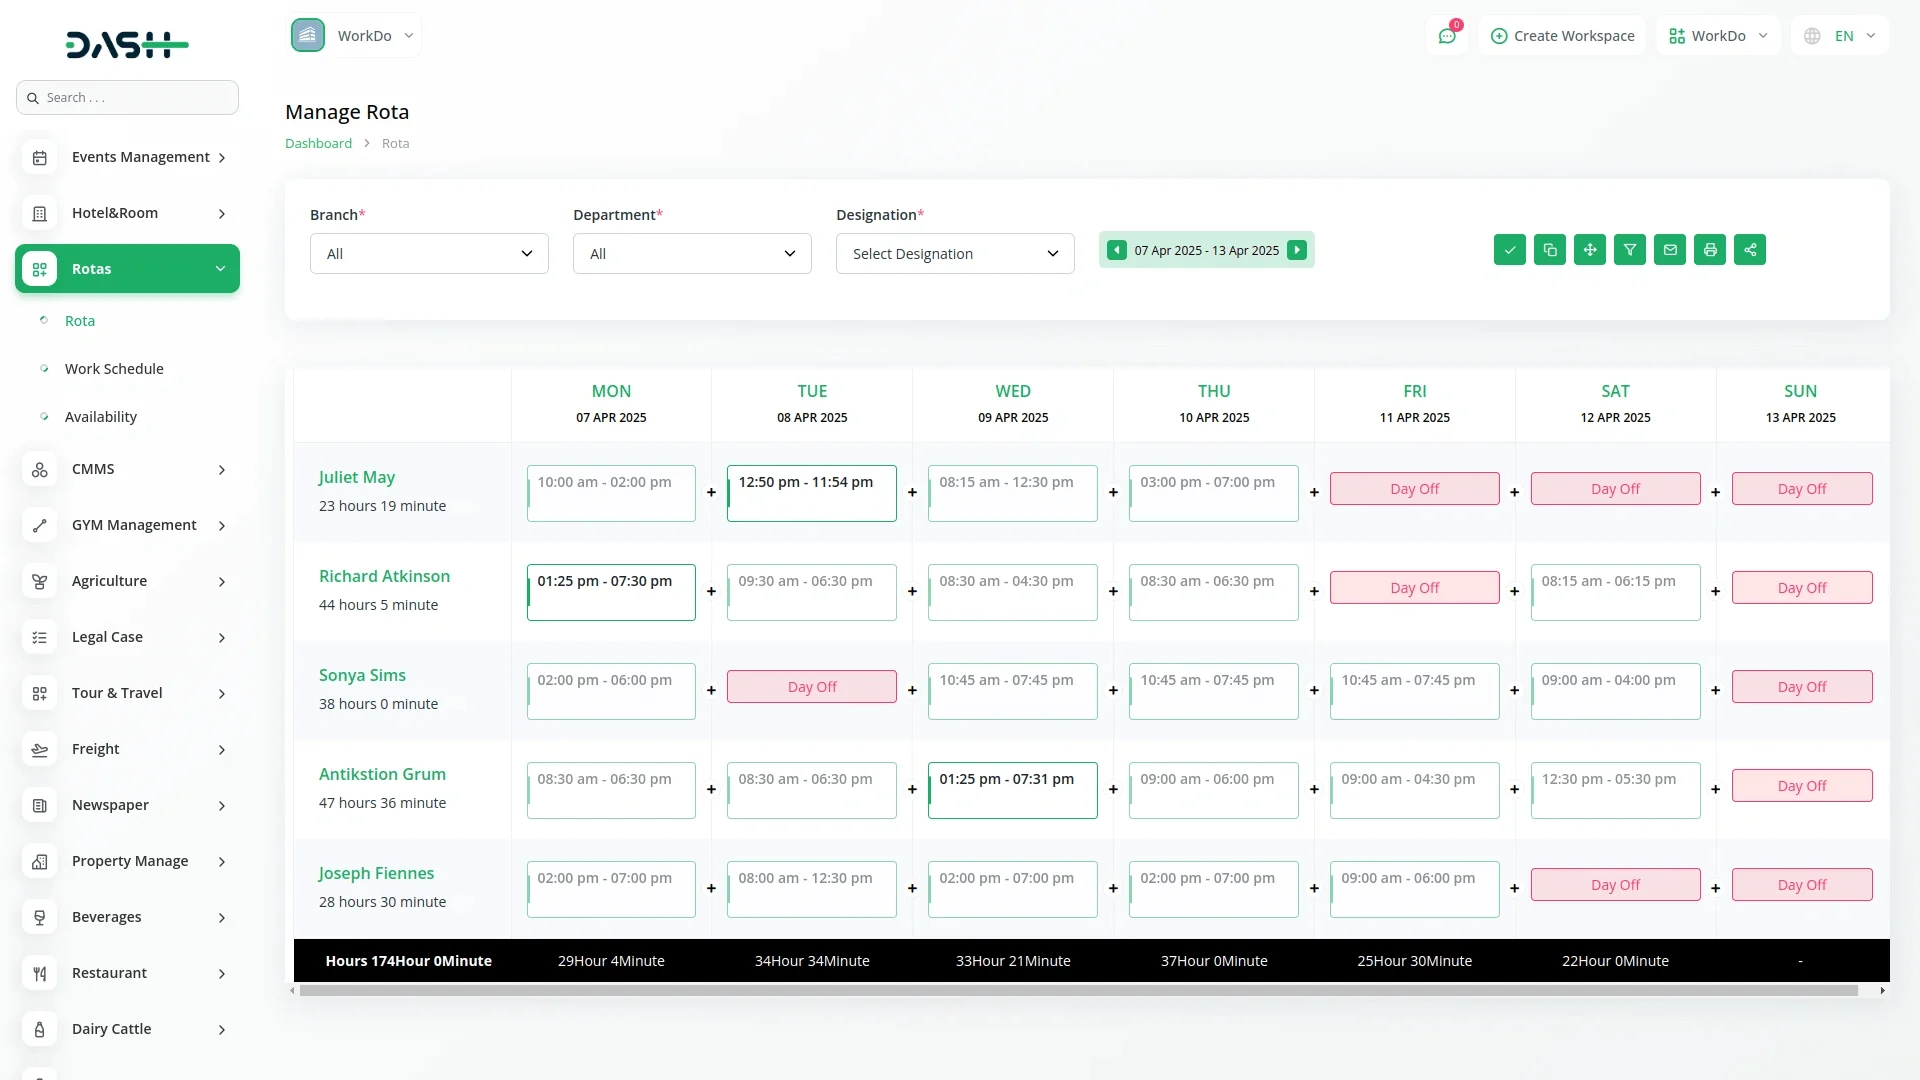Open the Branch dropdown

click(429, 254)
